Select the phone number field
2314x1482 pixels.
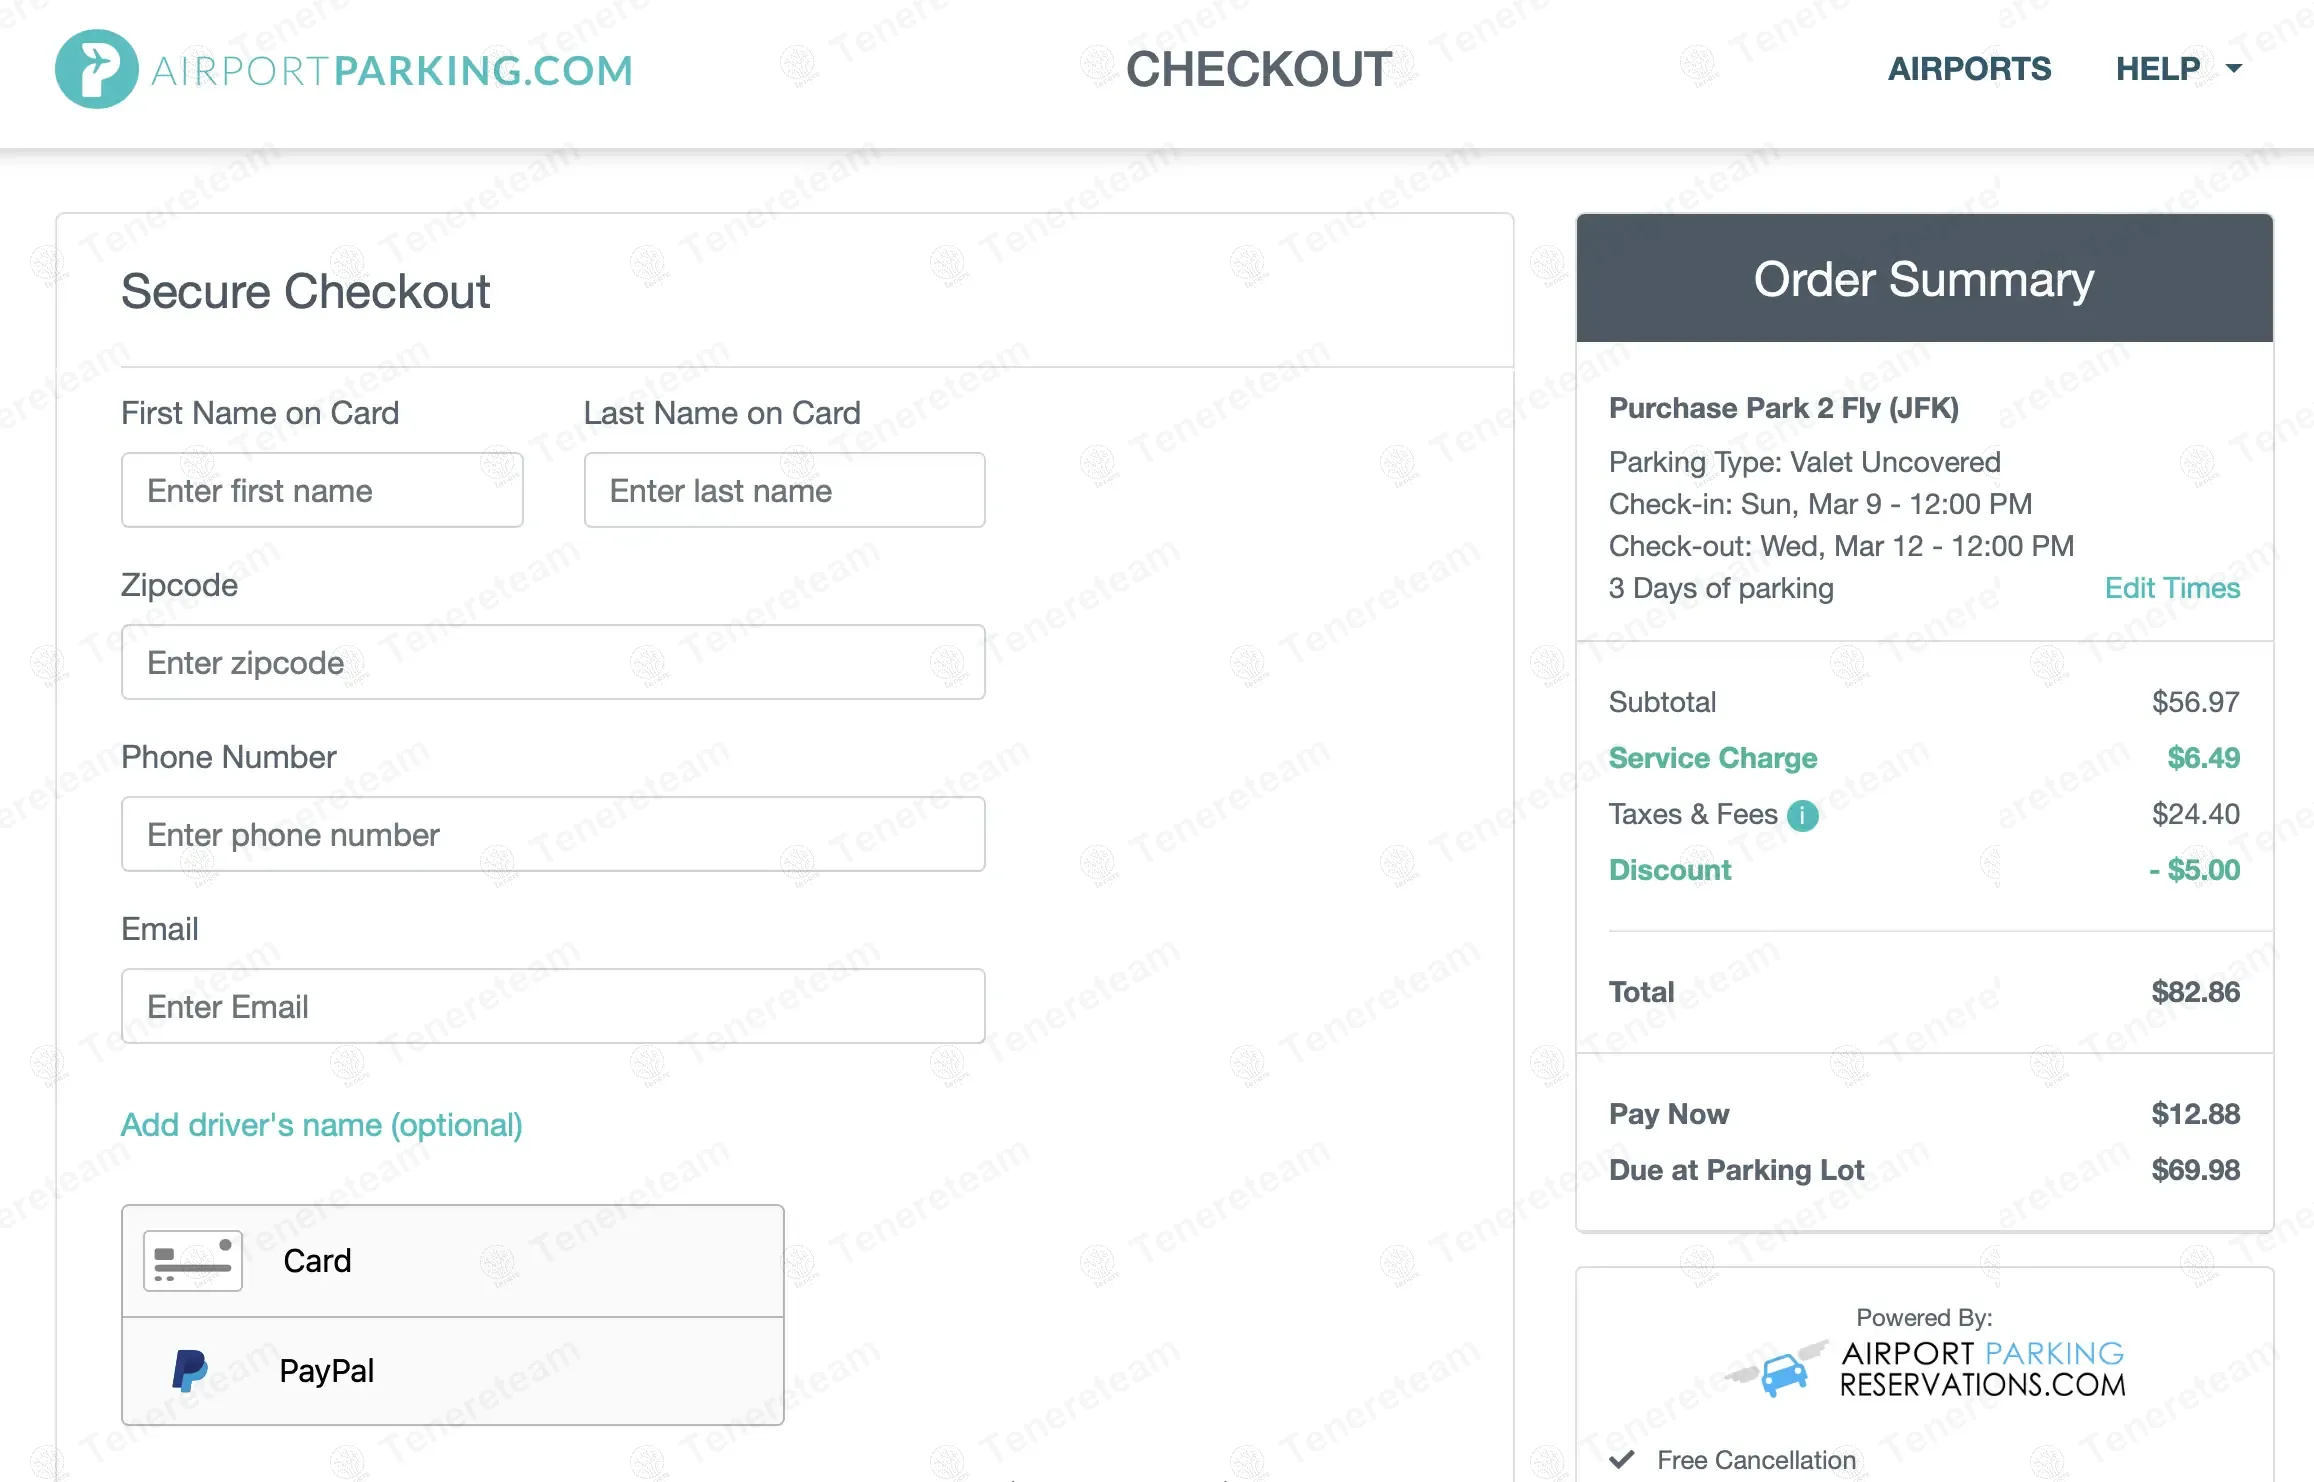coord(552,834)
